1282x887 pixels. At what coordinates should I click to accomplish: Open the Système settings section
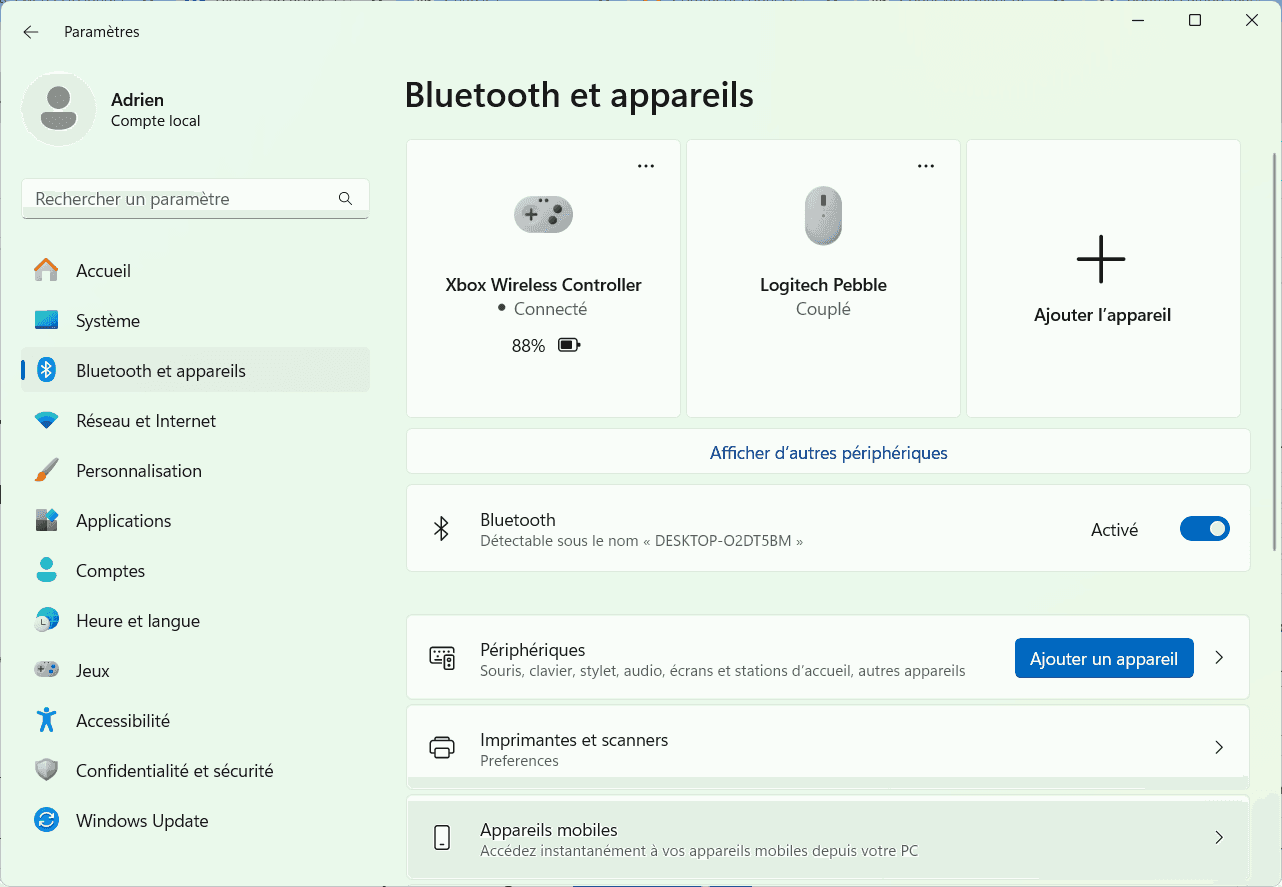click(x=195, y=321)
